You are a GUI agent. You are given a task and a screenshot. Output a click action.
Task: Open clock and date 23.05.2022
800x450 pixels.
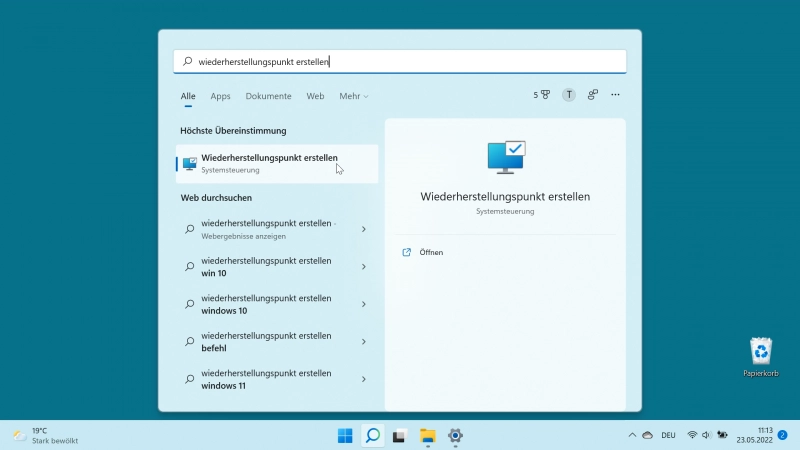(x=755, y=435)
